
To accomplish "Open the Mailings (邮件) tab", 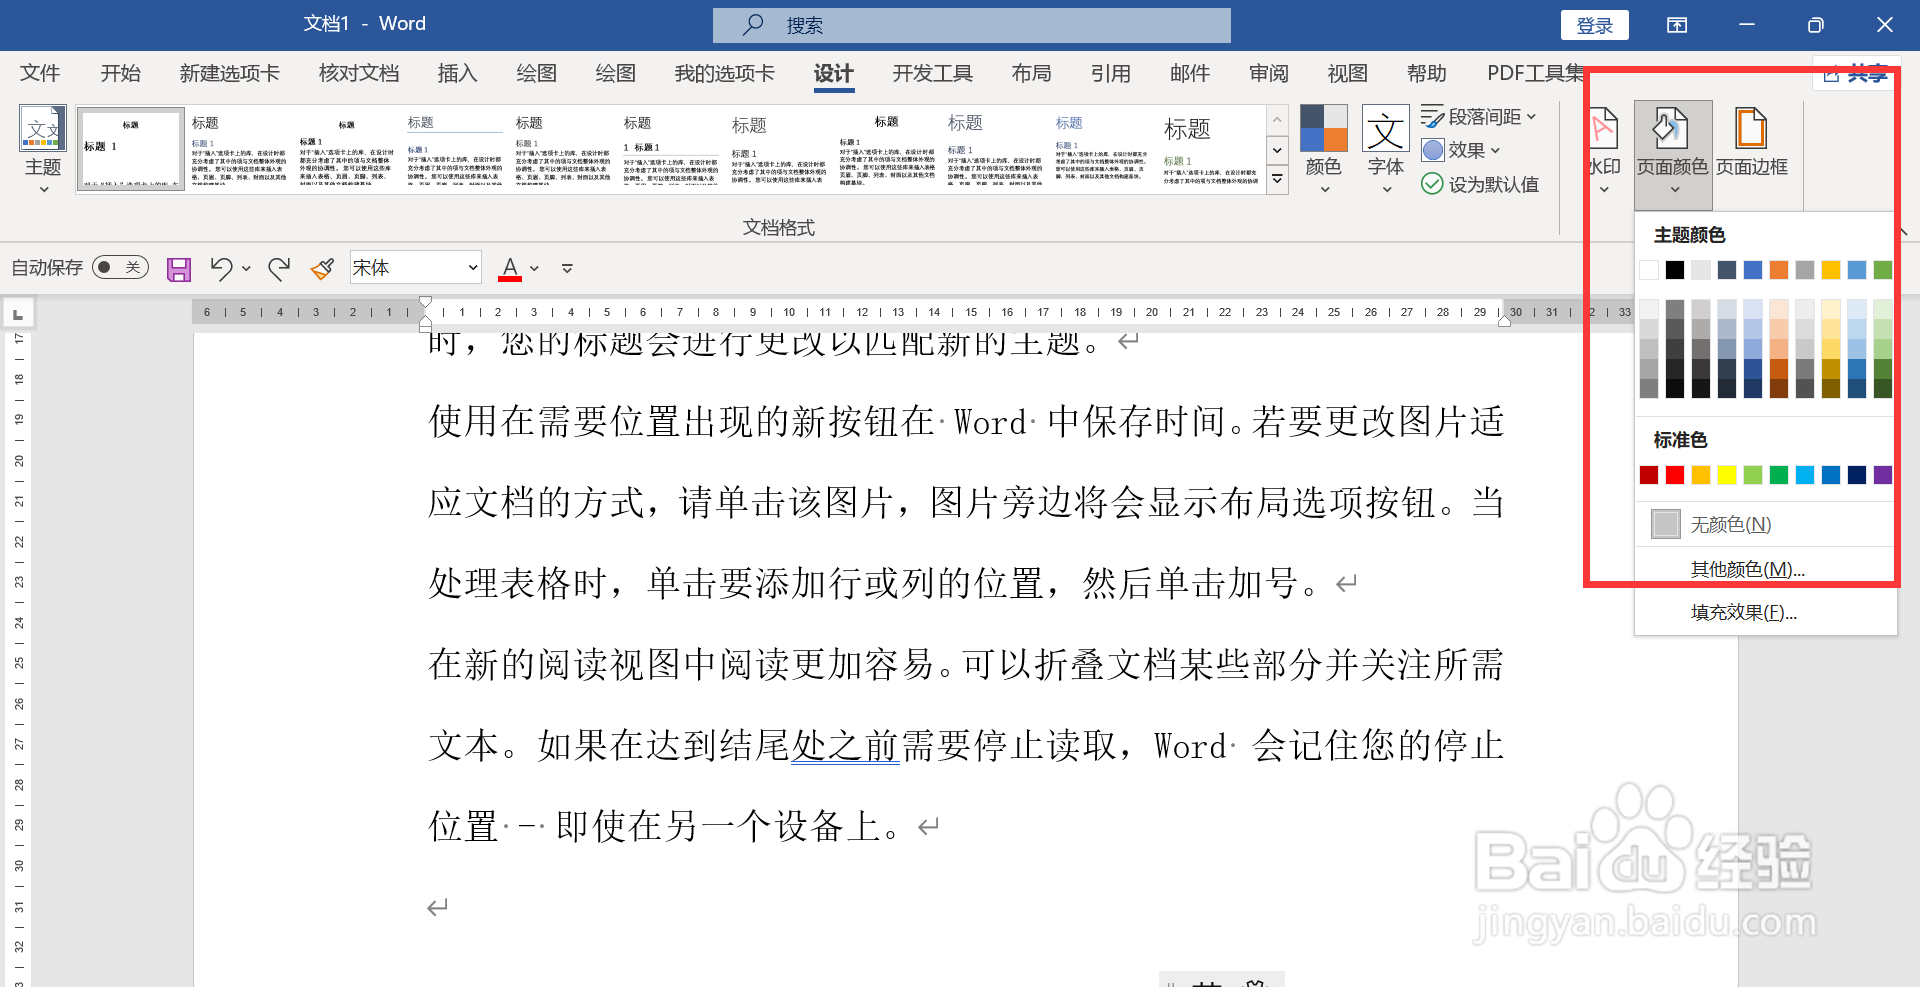I will click(x=1189, y=73).
